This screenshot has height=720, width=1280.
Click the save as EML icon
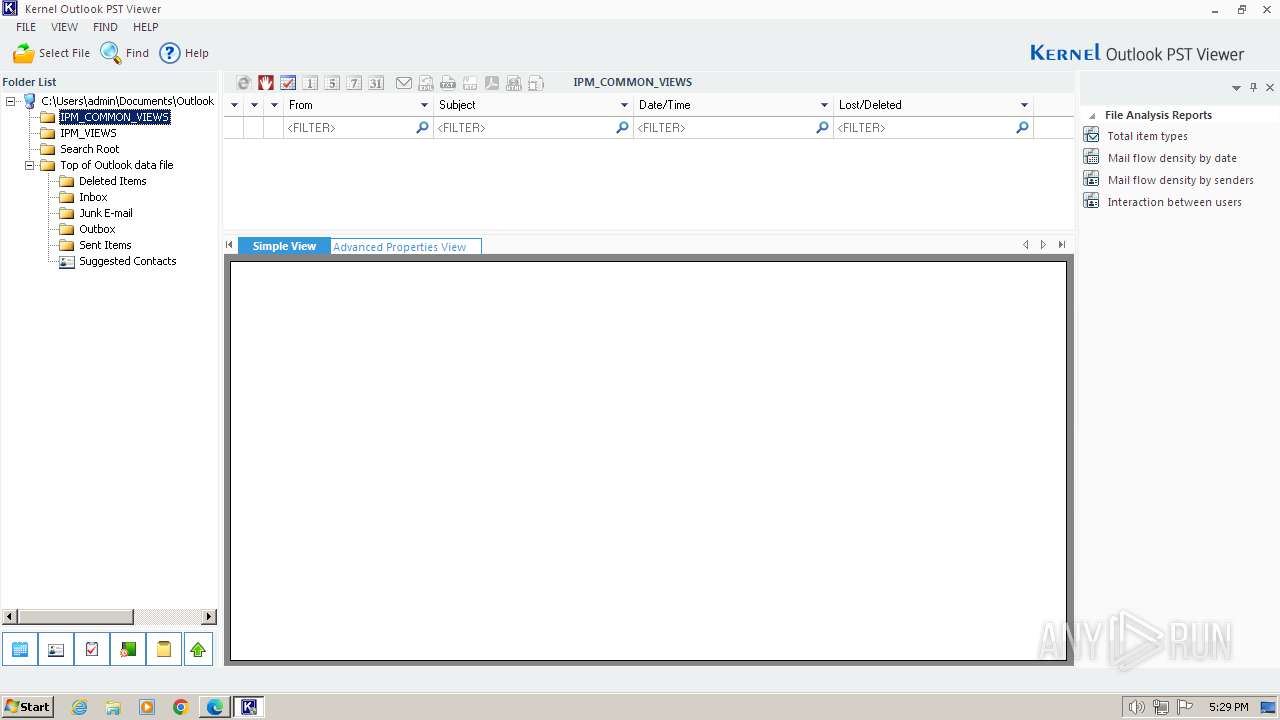click(426, 83)
